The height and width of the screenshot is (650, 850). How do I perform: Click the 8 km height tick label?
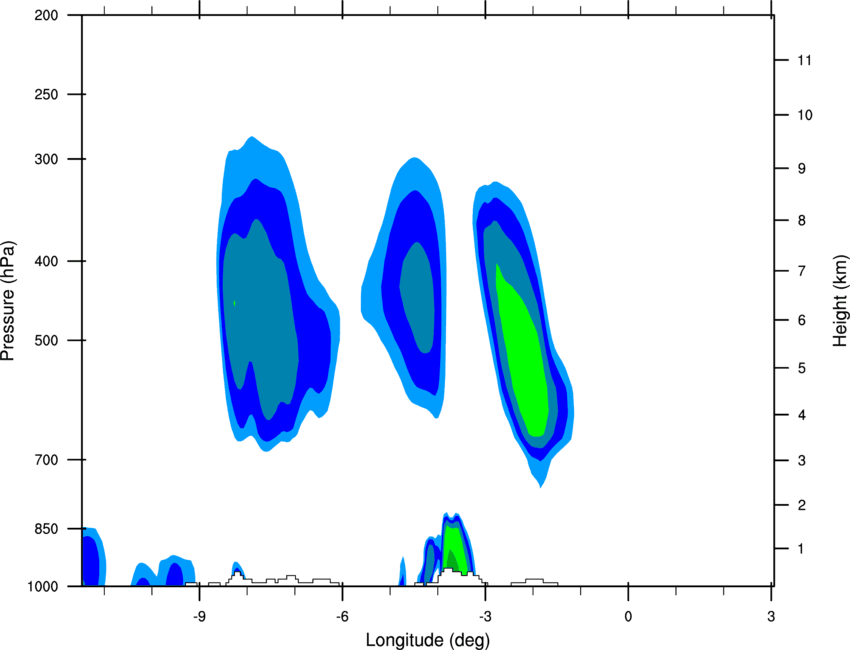(802, 220)
